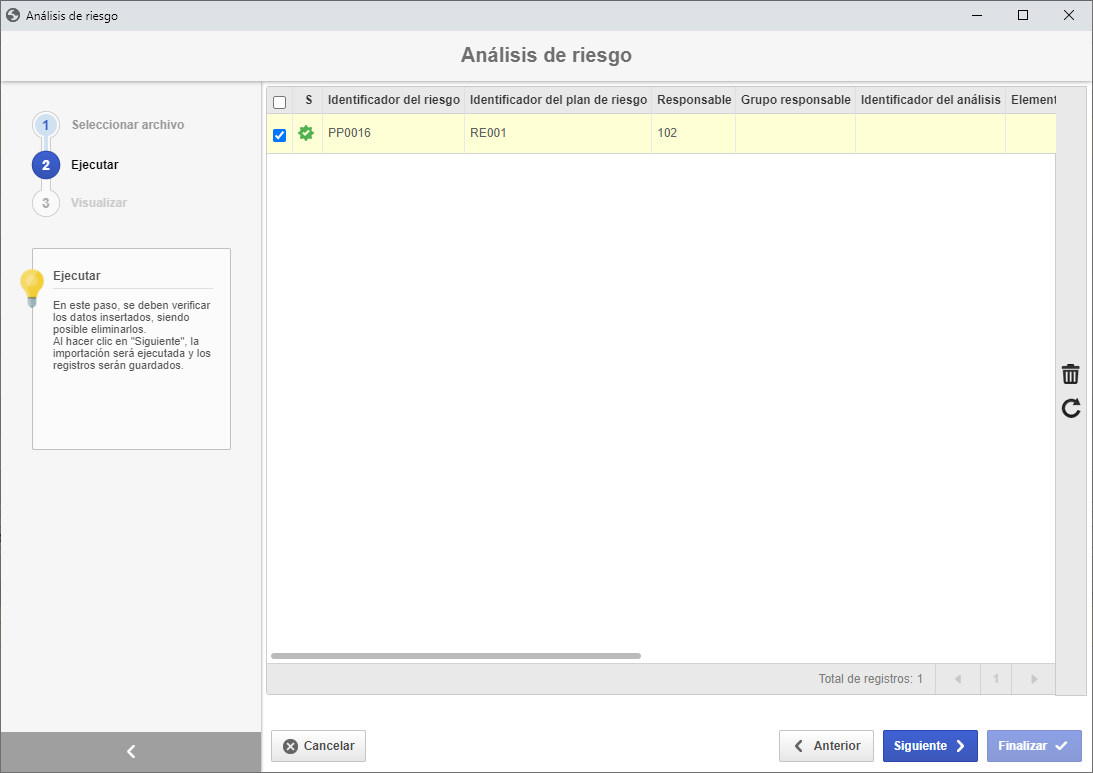Close the Análisis de riesgo window
This screenshot has width=1093, height=773.
[x=1069, y=15]
